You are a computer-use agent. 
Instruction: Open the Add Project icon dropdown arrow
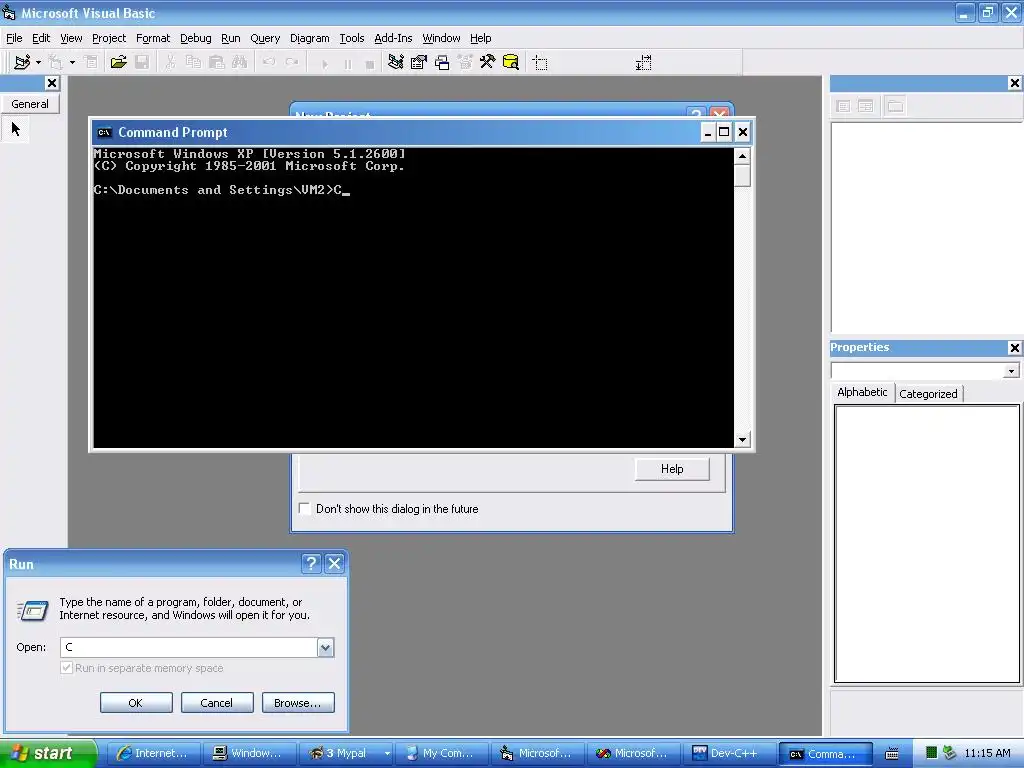pos(39,63)
